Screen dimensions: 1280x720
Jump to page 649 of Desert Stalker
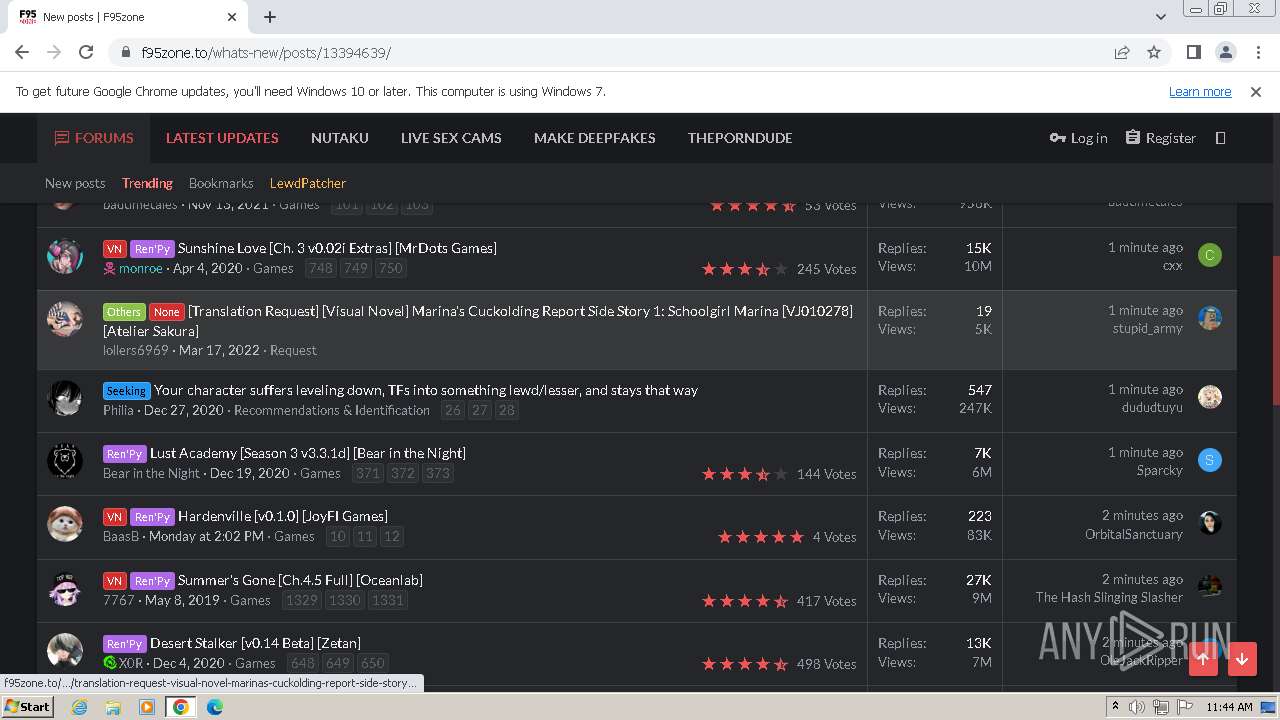338,663
